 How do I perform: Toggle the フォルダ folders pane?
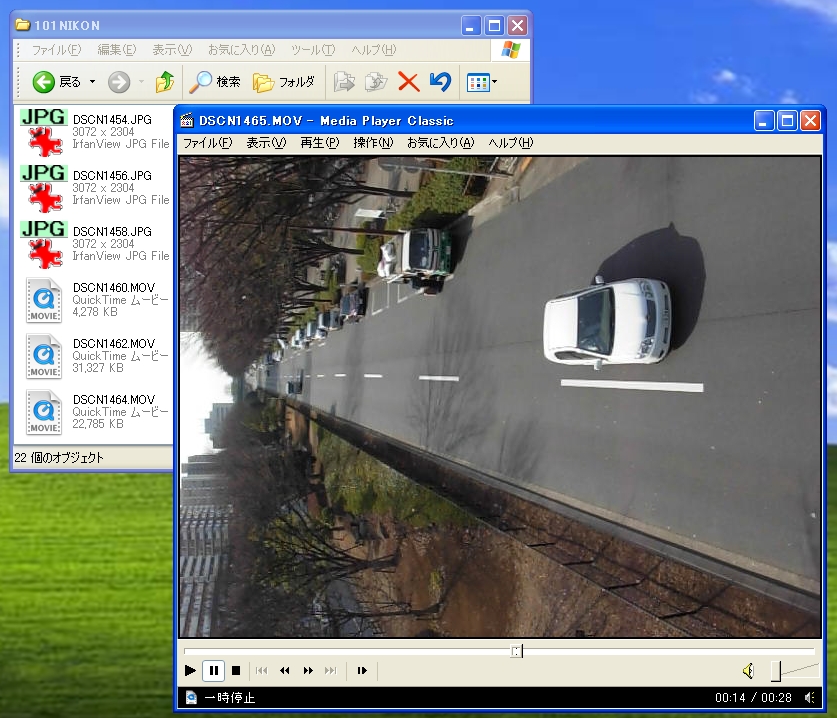point(284,82)
